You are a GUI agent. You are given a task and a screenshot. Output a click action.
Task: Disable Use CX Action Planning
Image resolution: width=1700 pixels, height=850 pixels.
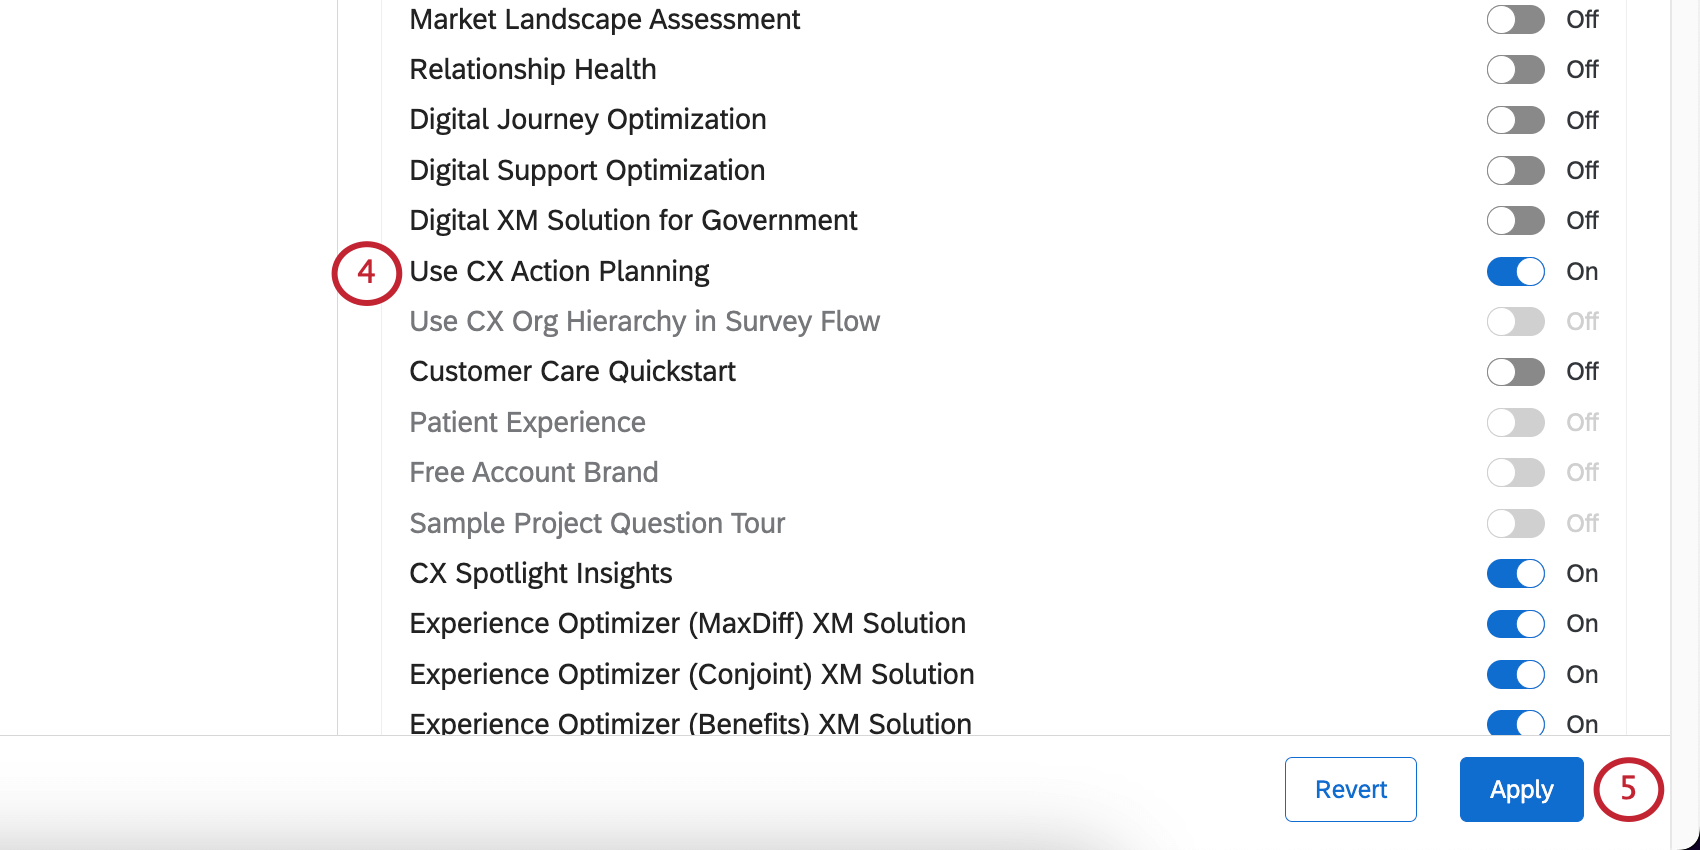click(1515, 271)
